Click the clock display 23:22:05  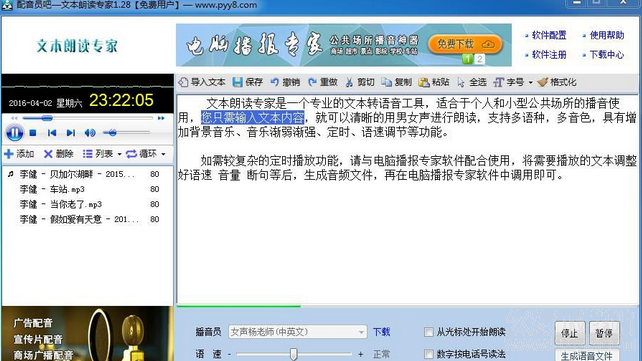click(121, 100)
